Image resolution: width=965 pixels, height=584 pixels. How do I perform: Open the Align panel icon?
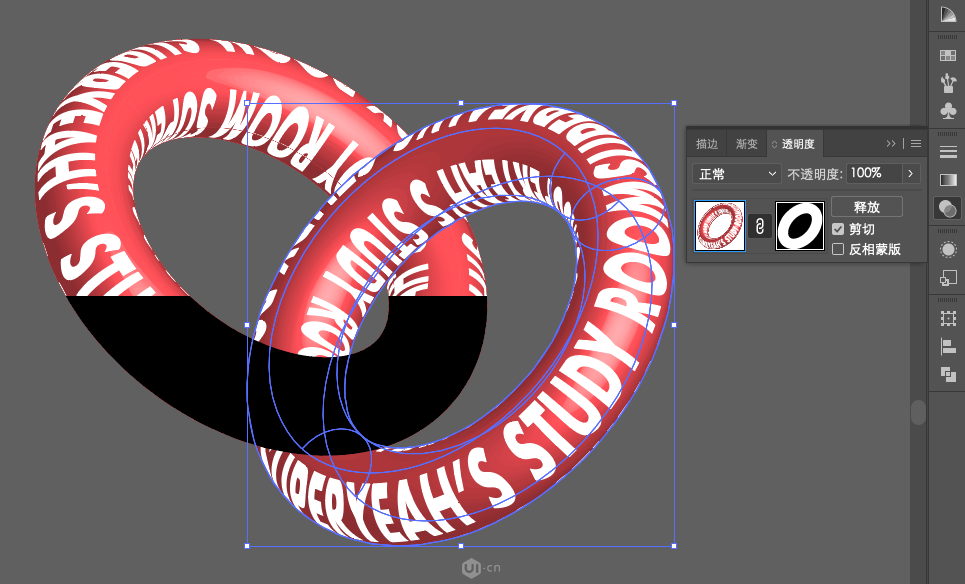(948, 346)
